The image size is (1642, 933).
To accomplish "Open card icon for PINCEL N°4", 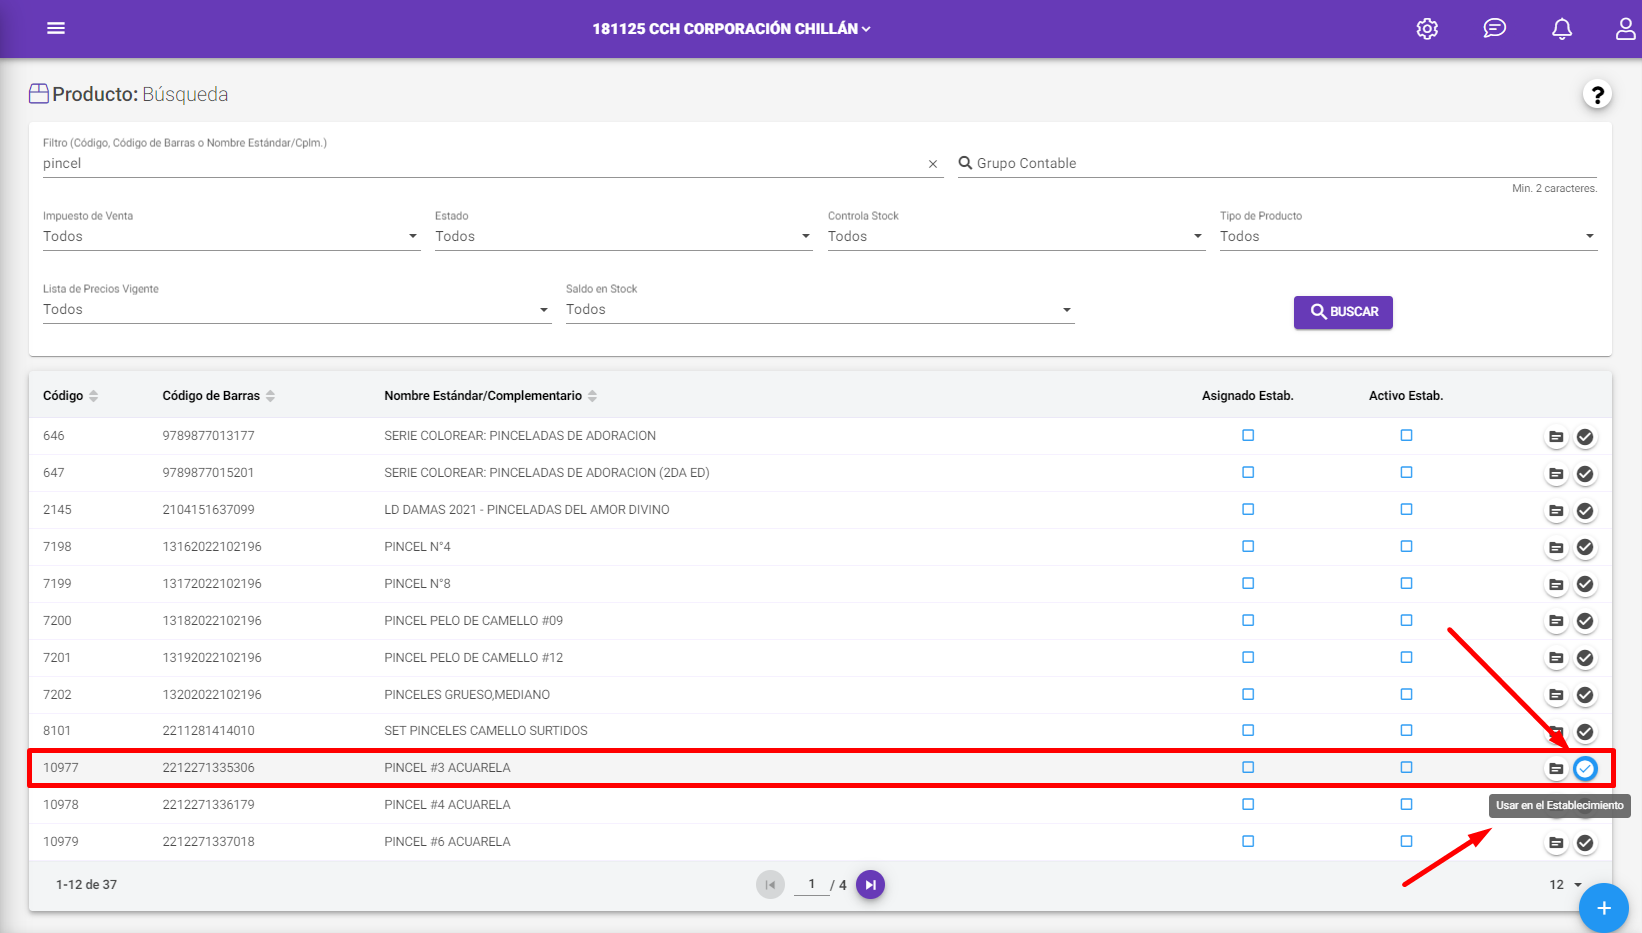I will [1556, 548].
